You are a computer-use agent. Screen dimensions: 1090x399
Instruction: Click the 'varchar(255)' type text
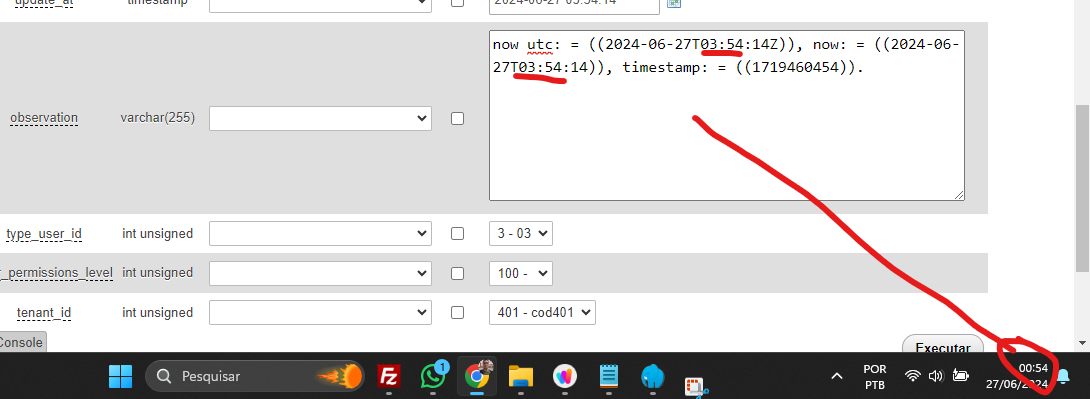(158, 117)
